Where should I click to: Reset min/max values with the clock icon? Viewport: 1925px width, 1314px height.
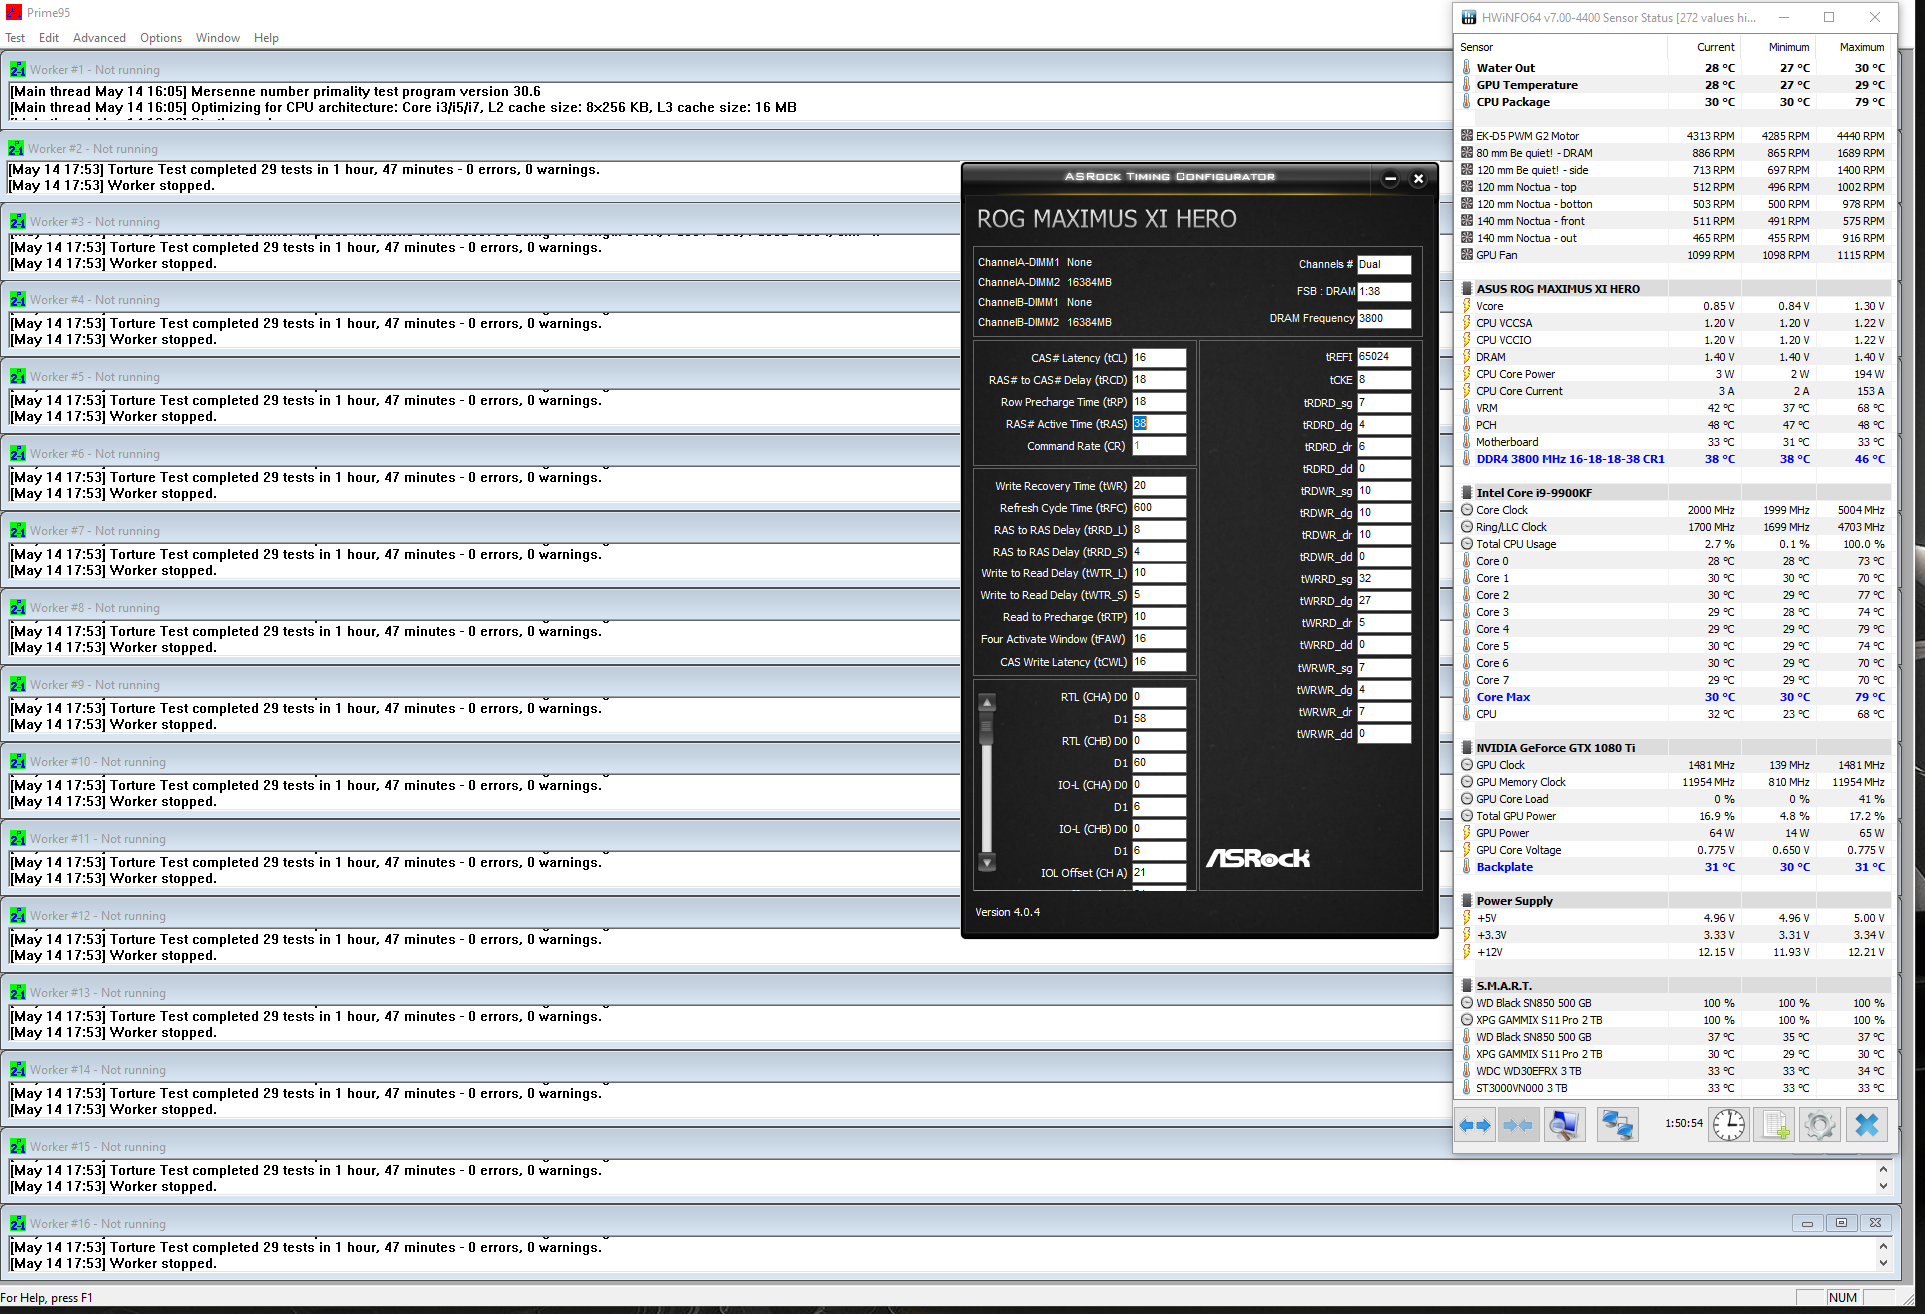point(1728,1125)
